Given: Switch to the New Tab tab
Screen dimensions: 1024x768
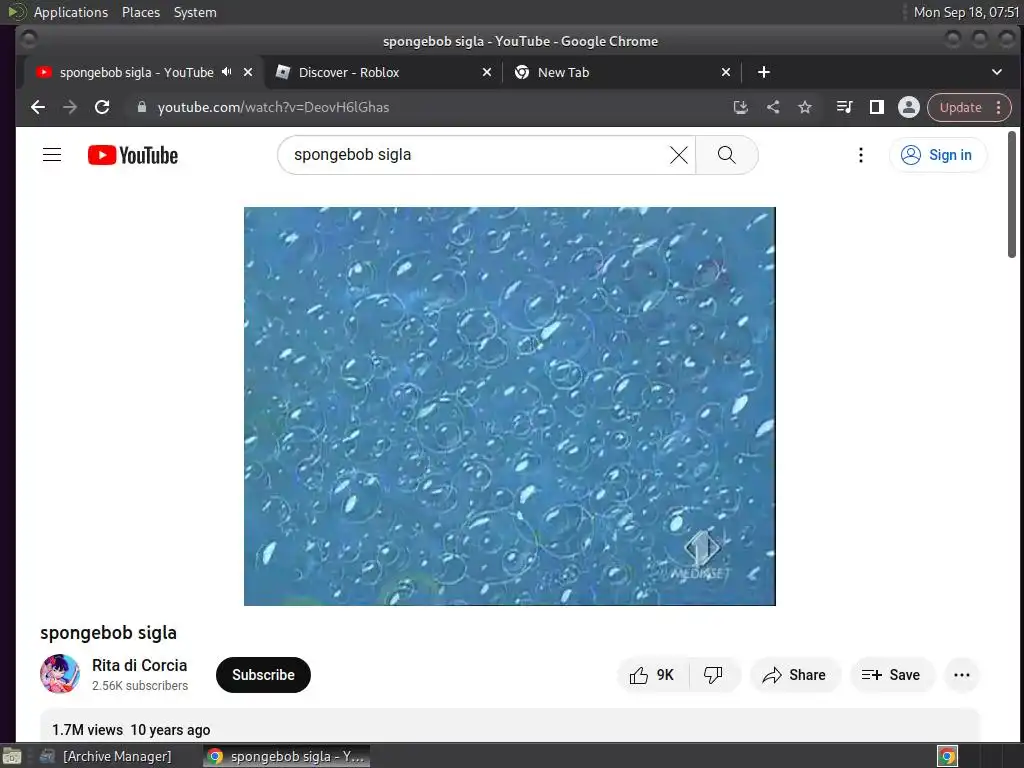Looking at the screenshot, I should [622, 72].
